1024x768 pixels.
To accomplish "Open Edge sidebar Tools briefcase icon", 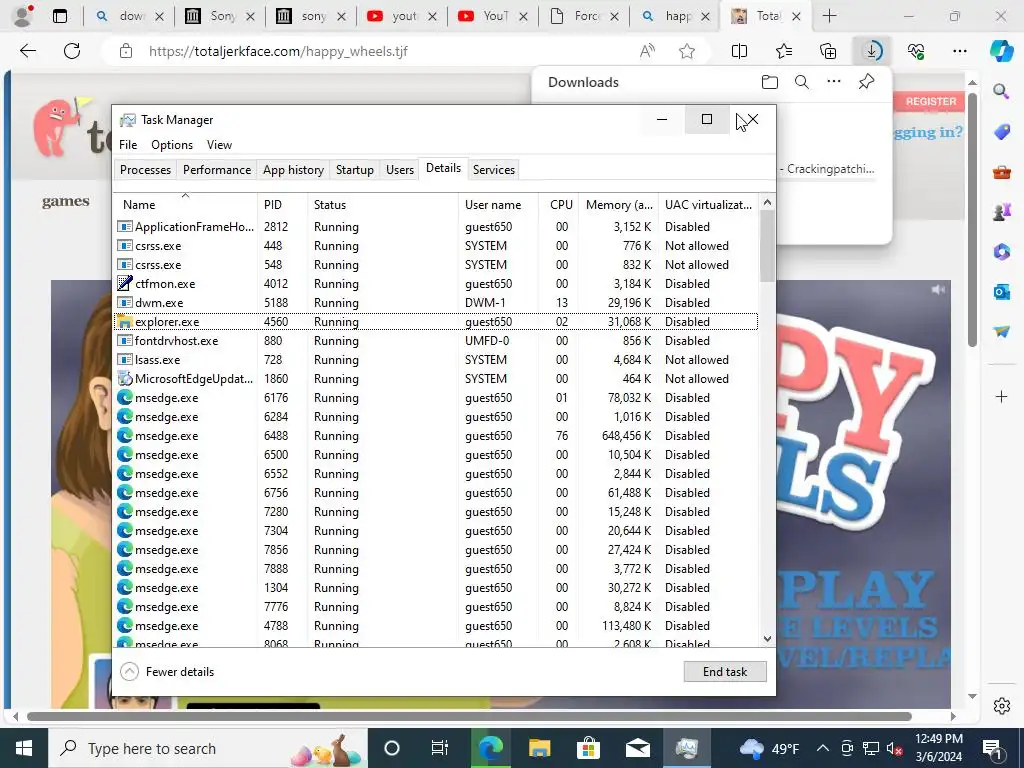I will (x=1001, y=172).
